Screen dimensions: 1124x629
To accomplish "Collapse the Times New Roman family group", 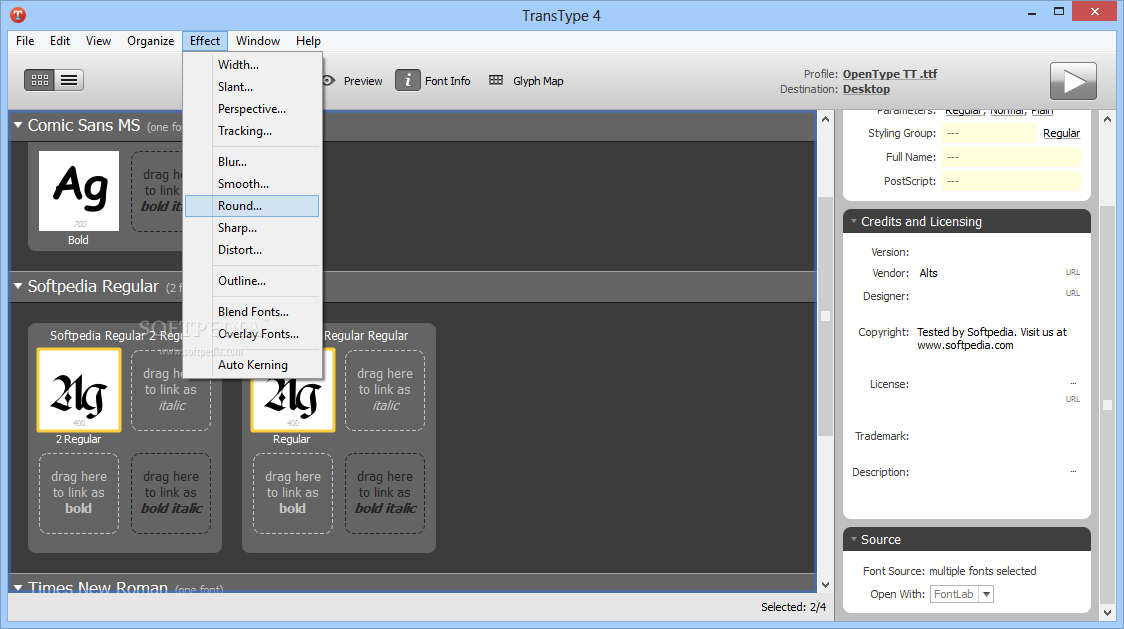I will [x=18, y=587].
